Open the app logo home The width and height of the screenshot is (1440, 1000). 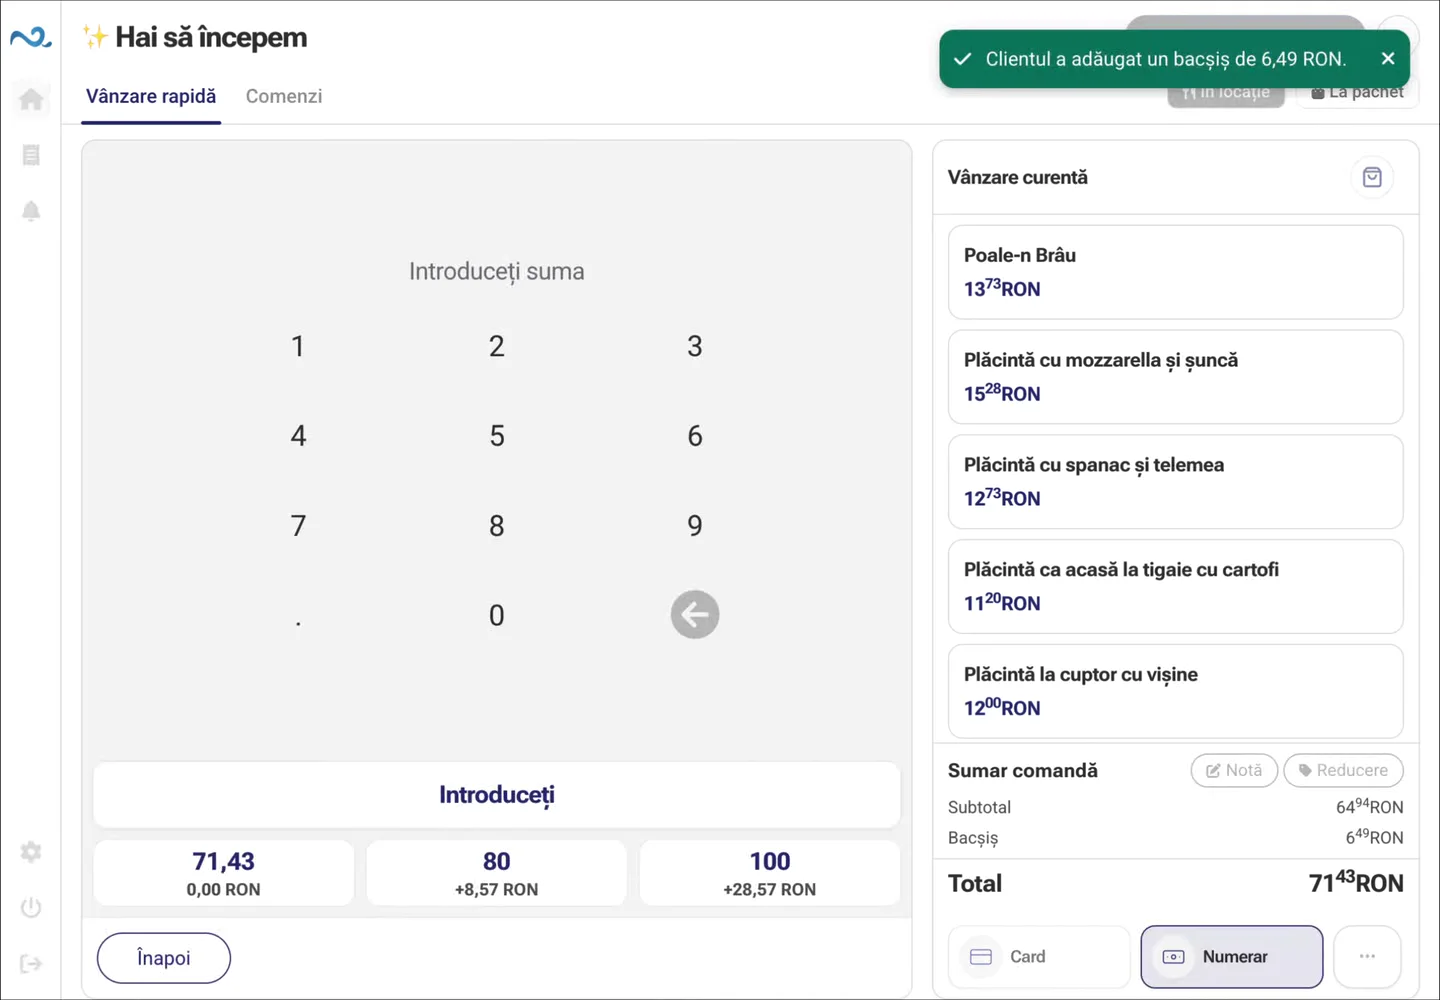30,38
